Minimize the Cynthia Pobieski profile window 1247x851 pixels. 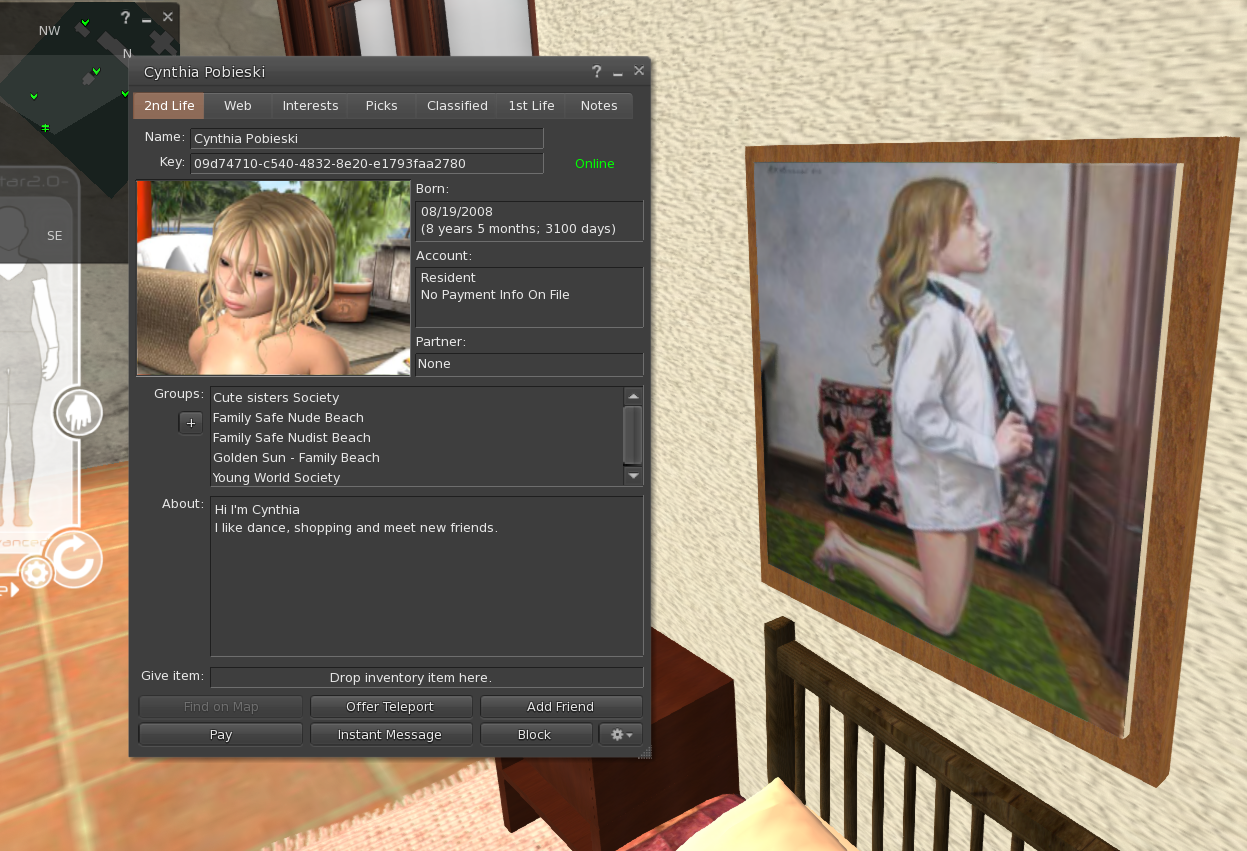tap(618, 73)
